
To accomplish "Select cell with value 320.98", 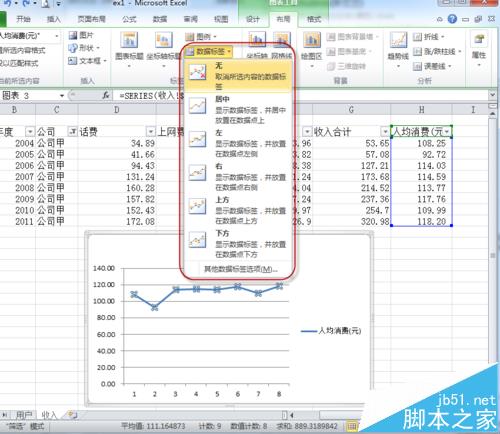I will 351,221.
